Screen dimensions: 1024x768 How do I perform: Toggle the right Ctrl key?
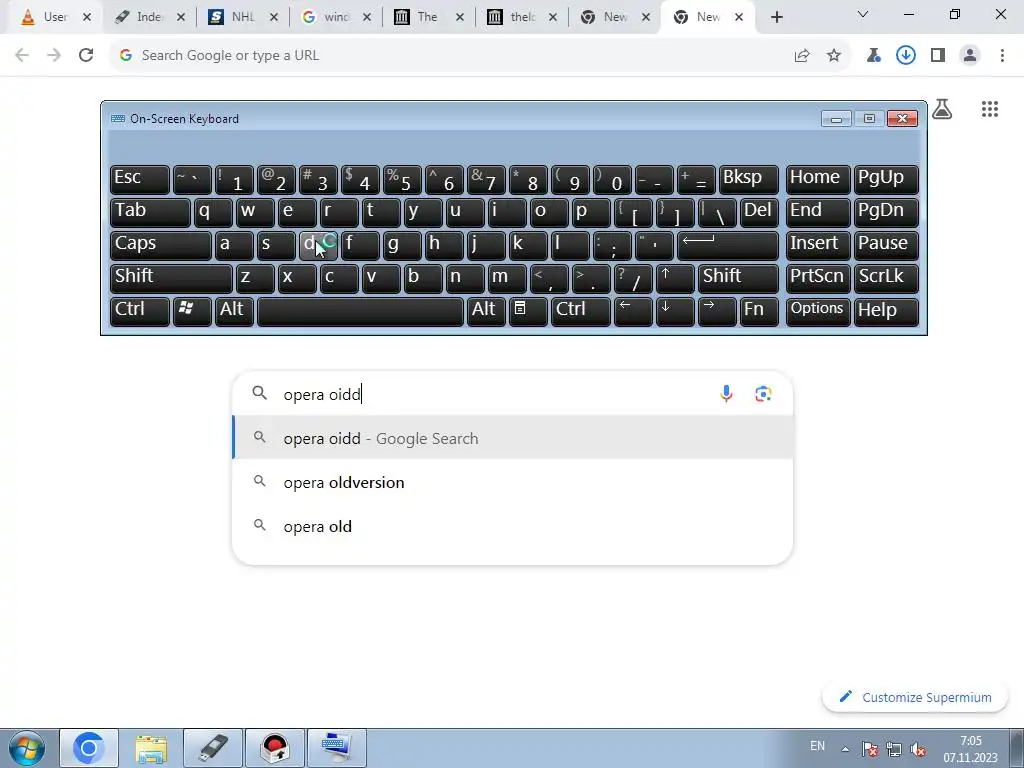(581, 311)
